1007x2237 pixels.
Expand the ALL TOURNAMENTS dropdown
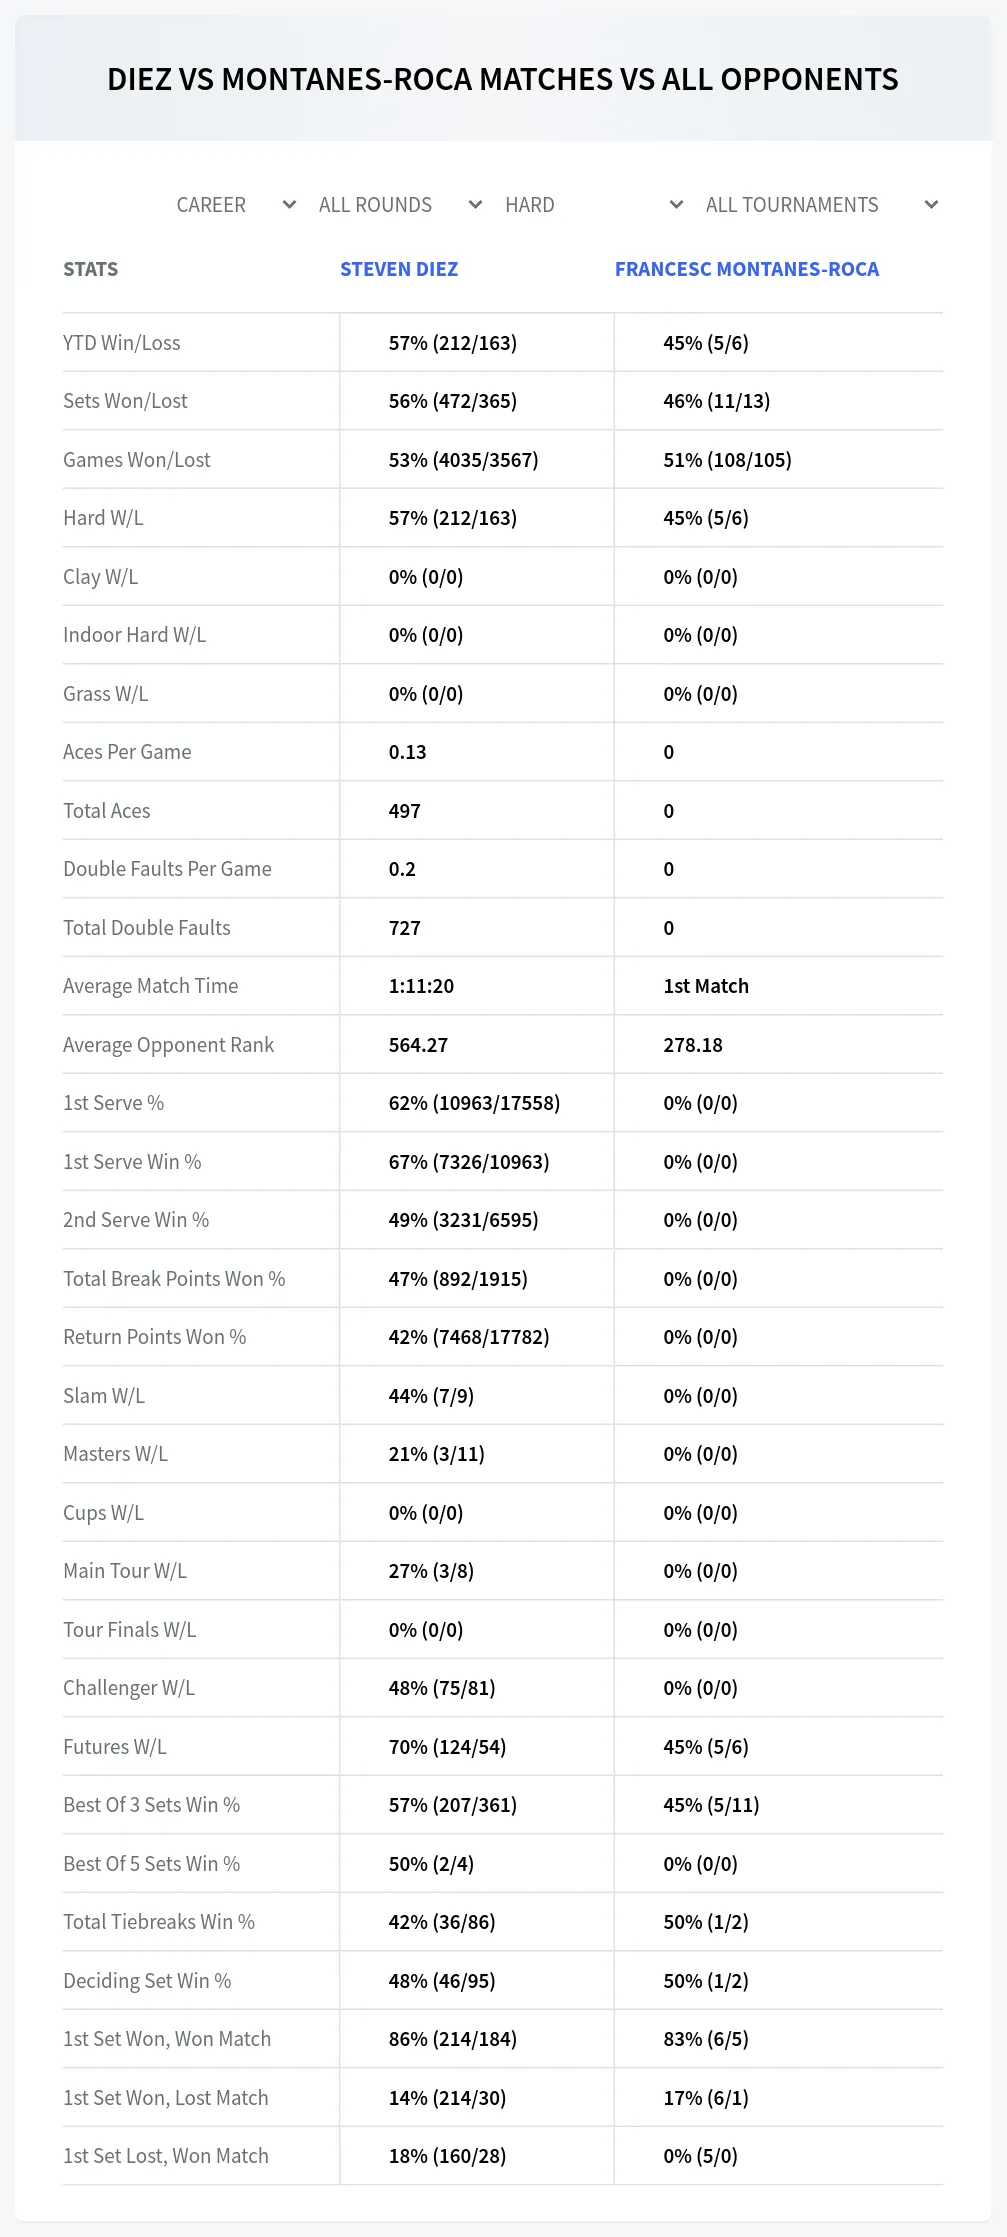(x=821, y=205)
